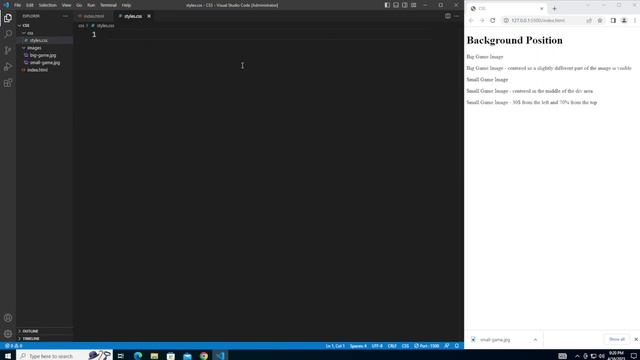Click the browser back arrow
Image resolution: width=640 pixels, height=360 pixels.
(x=471, y=20)
